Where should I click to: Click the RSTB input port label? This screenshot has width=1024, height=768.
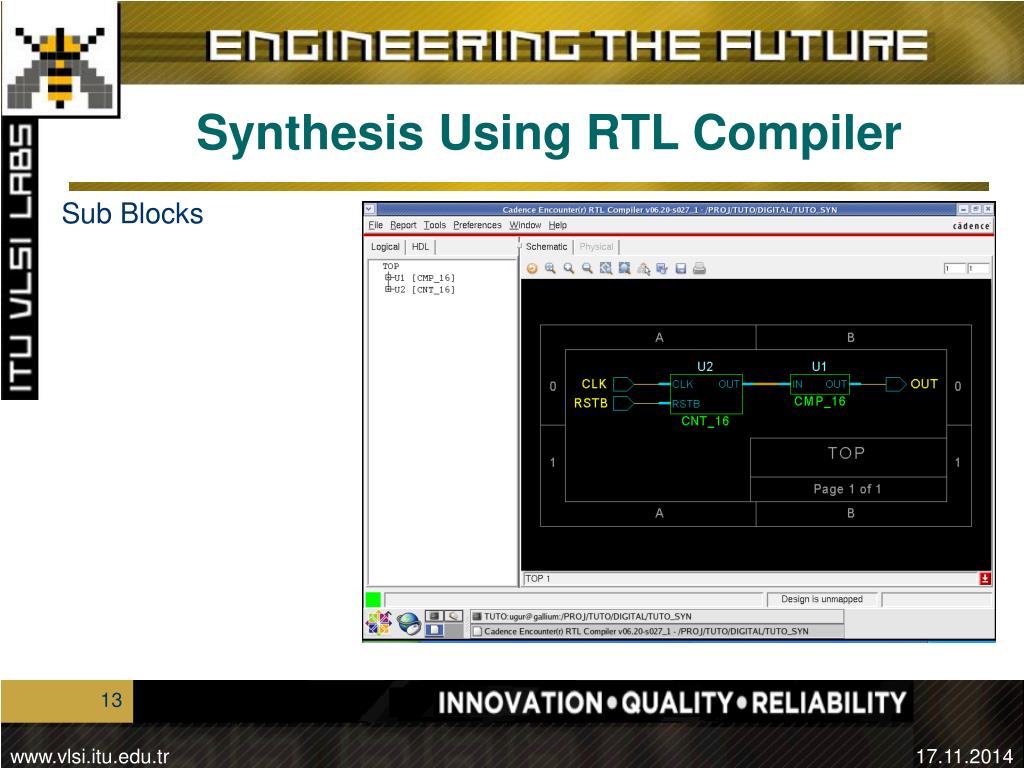tap(591, 404)
